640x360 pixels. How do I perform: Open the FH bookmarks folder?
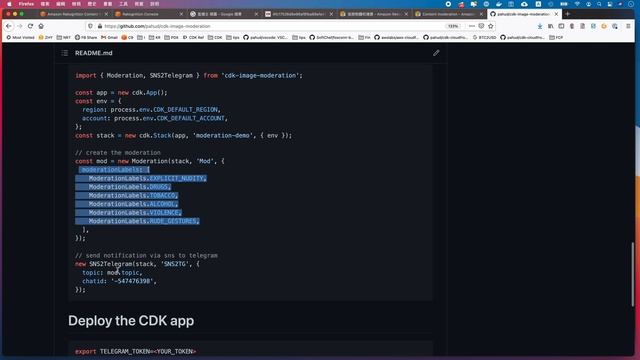(x=364, y=37)
